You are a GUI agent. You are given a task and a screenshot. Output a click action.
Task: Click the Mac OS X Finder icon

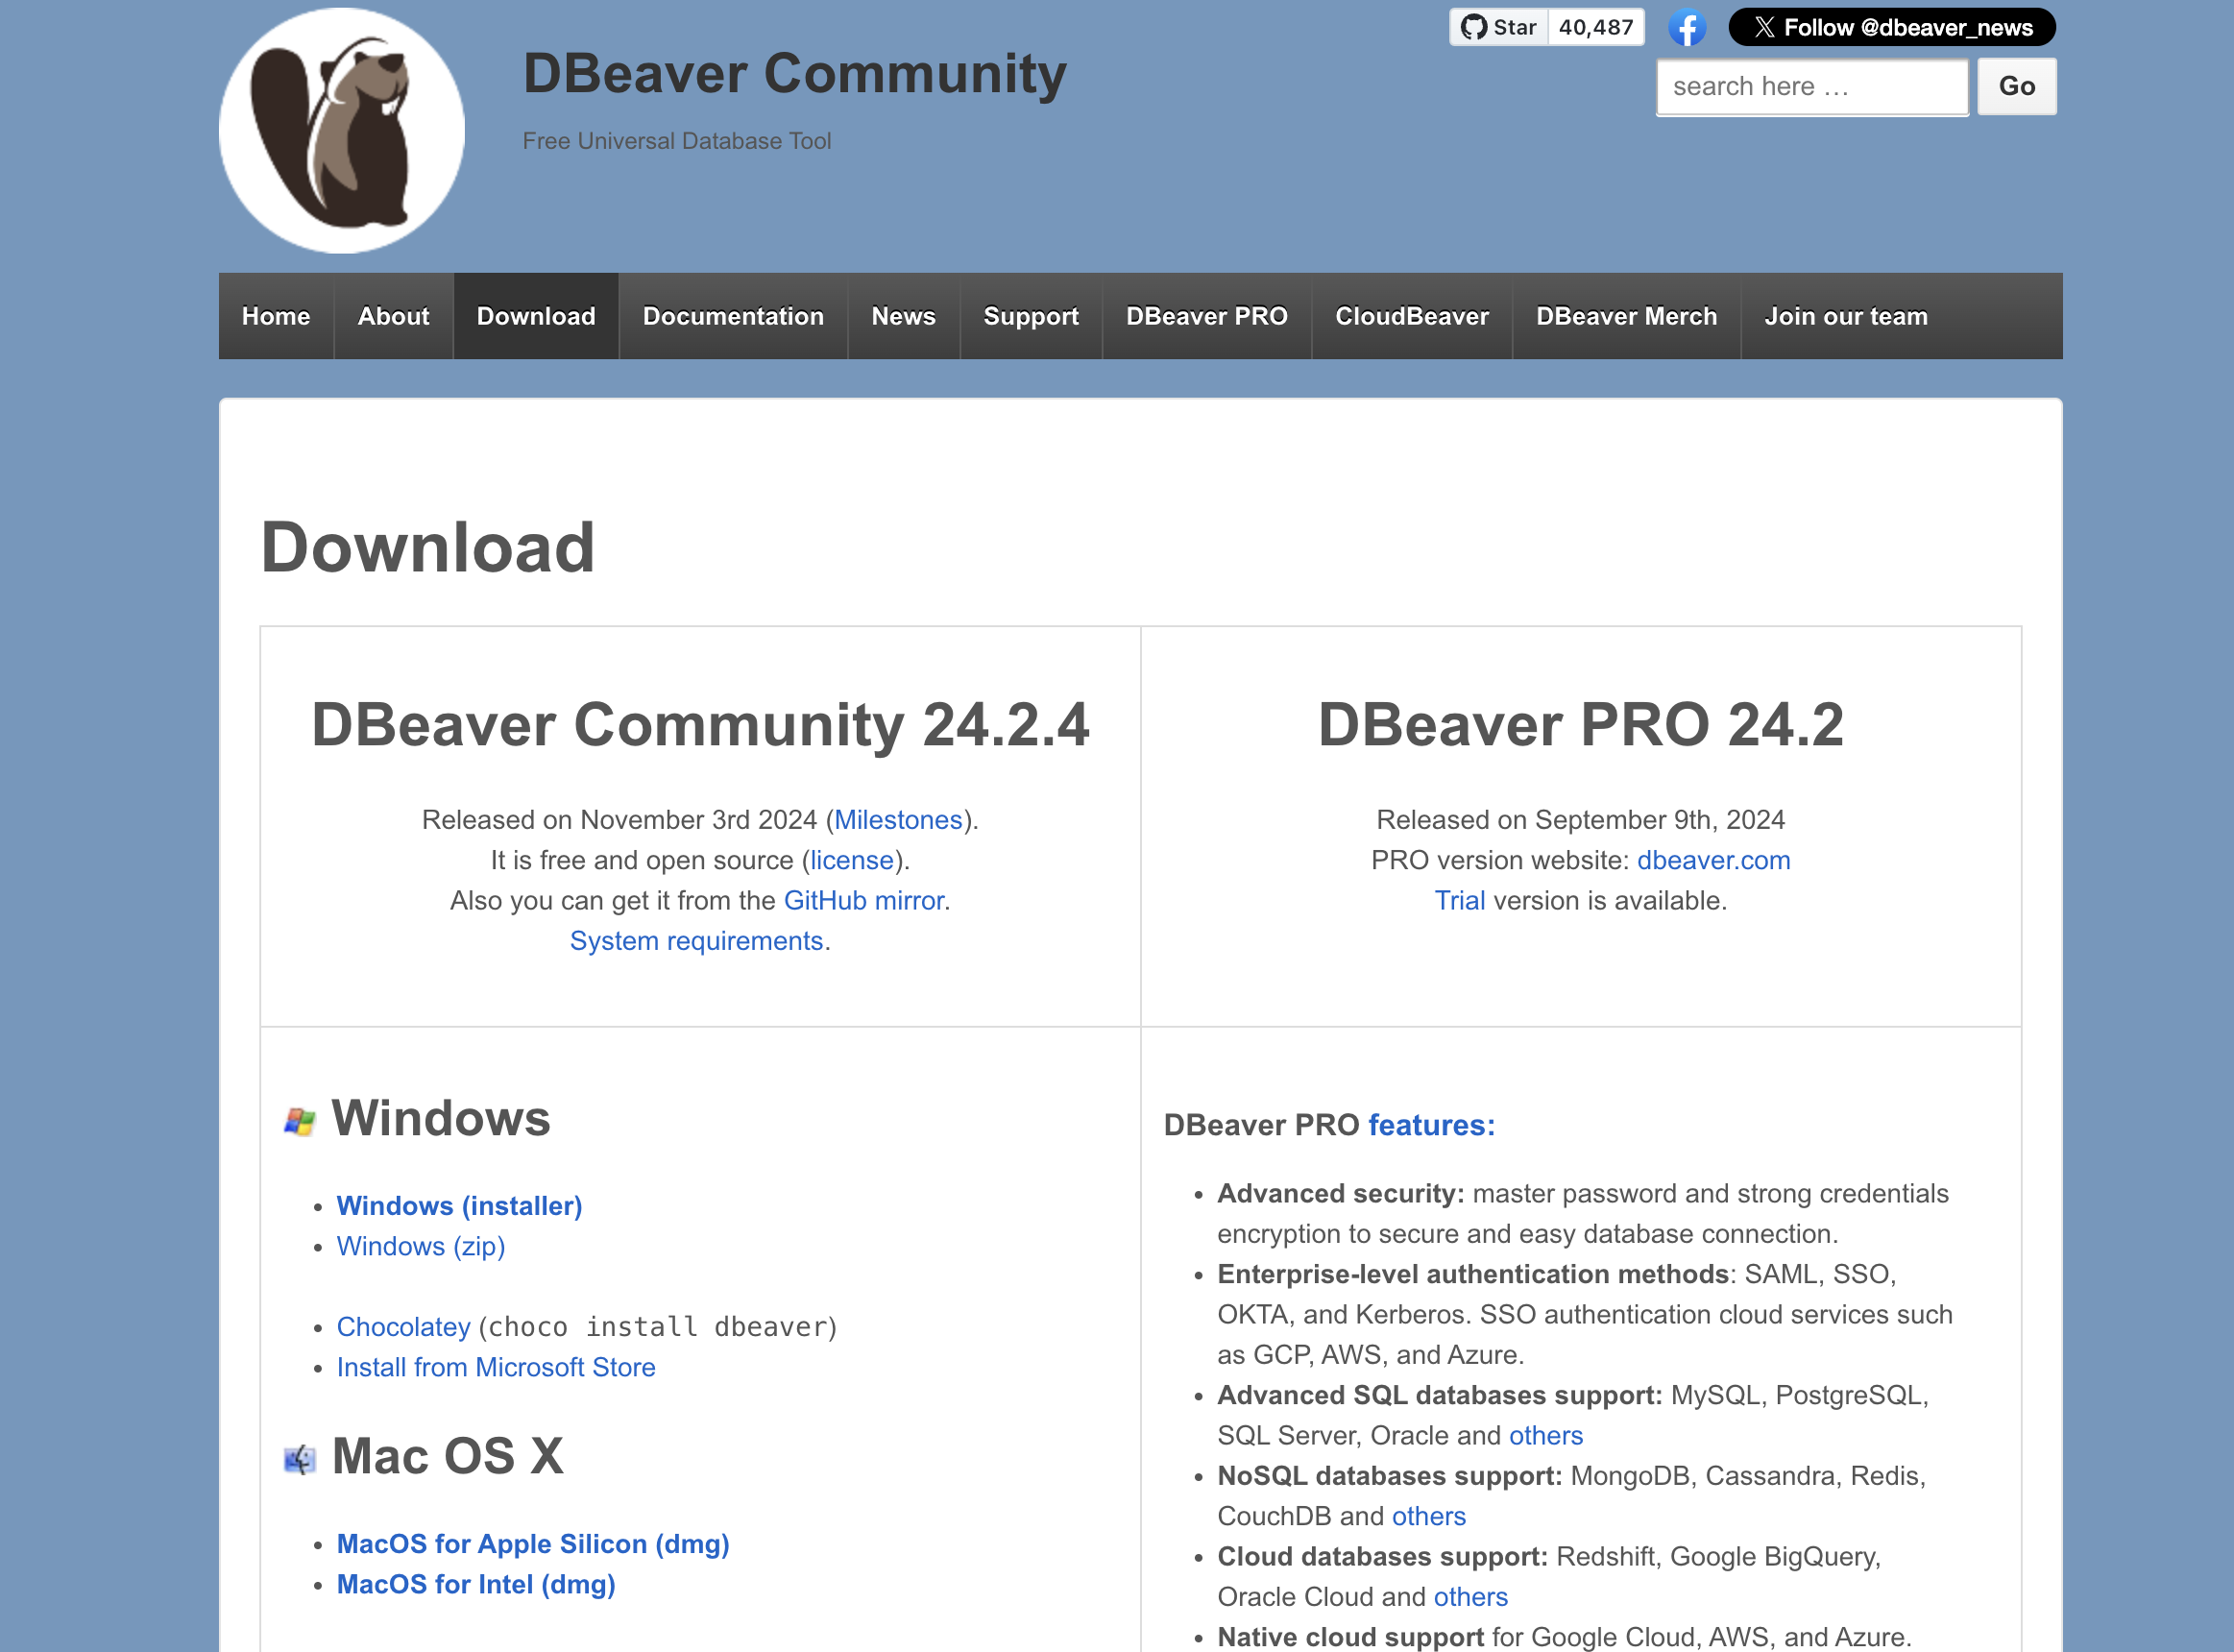(x=299, y=1460)
